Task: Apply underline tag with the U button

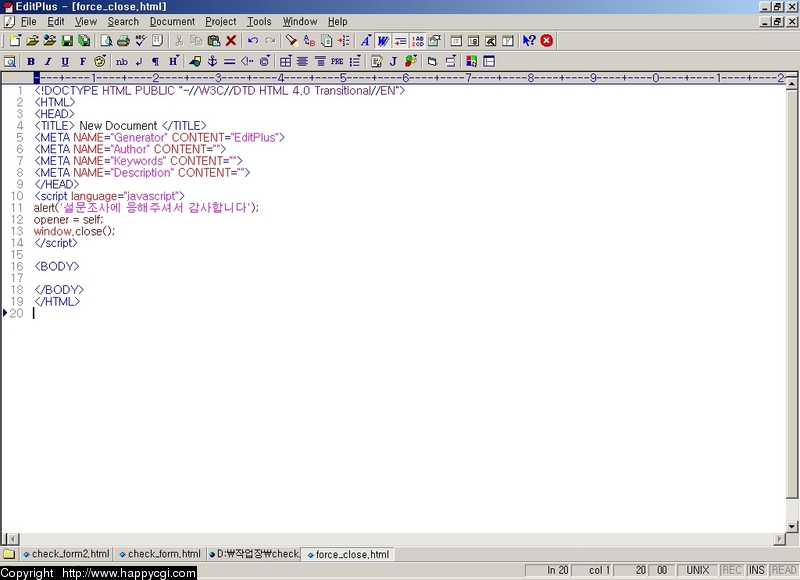Action: tap(65, 62)
